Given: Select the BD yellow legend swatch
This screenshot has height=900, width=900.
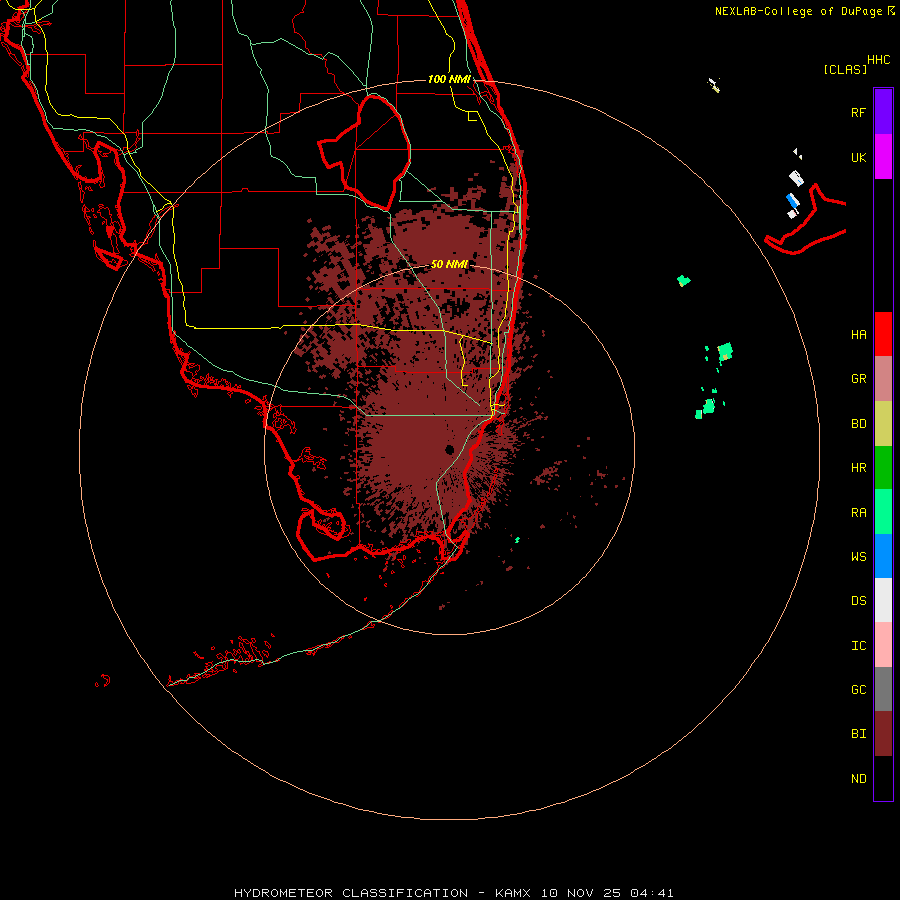Looking at the screenshot, I should click(x=883, y=424).
